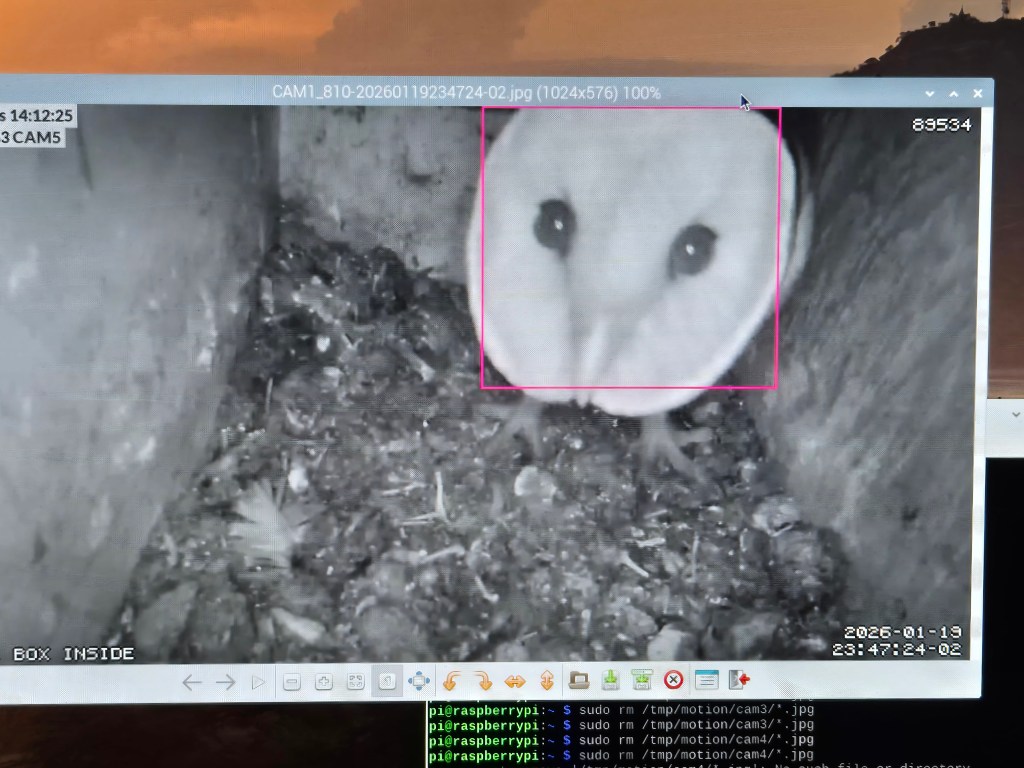Zoom out of the image
1024x768 pixels.
click(x=292, y=682)
